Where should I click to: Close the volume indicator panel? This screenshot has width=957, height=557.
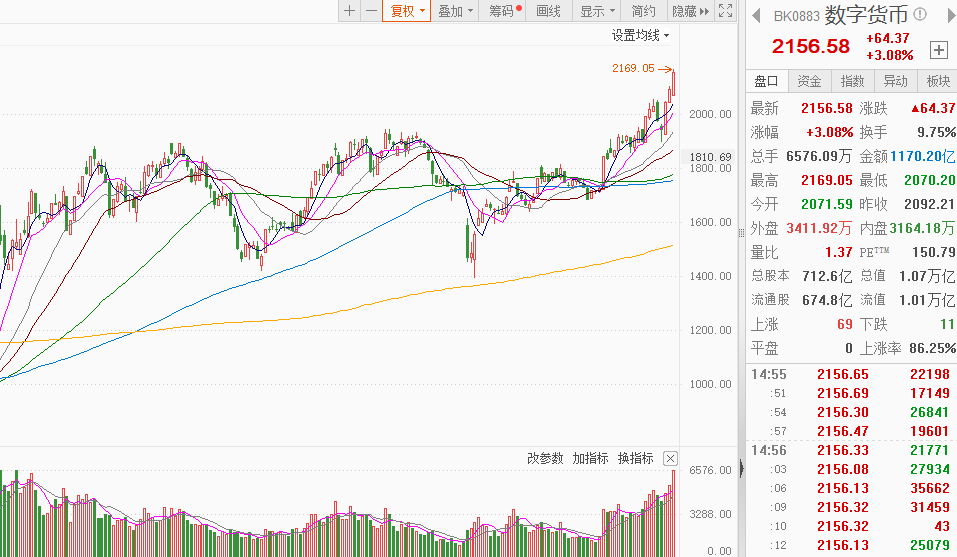[x=670, y=459]
